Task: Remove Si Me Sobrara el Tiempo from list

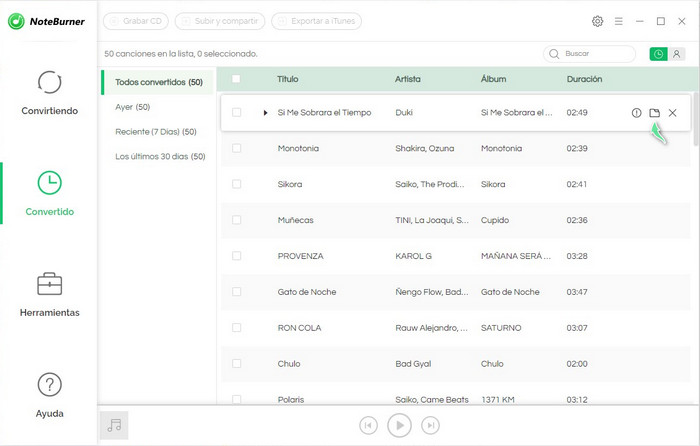Action: tap(672, 113)
